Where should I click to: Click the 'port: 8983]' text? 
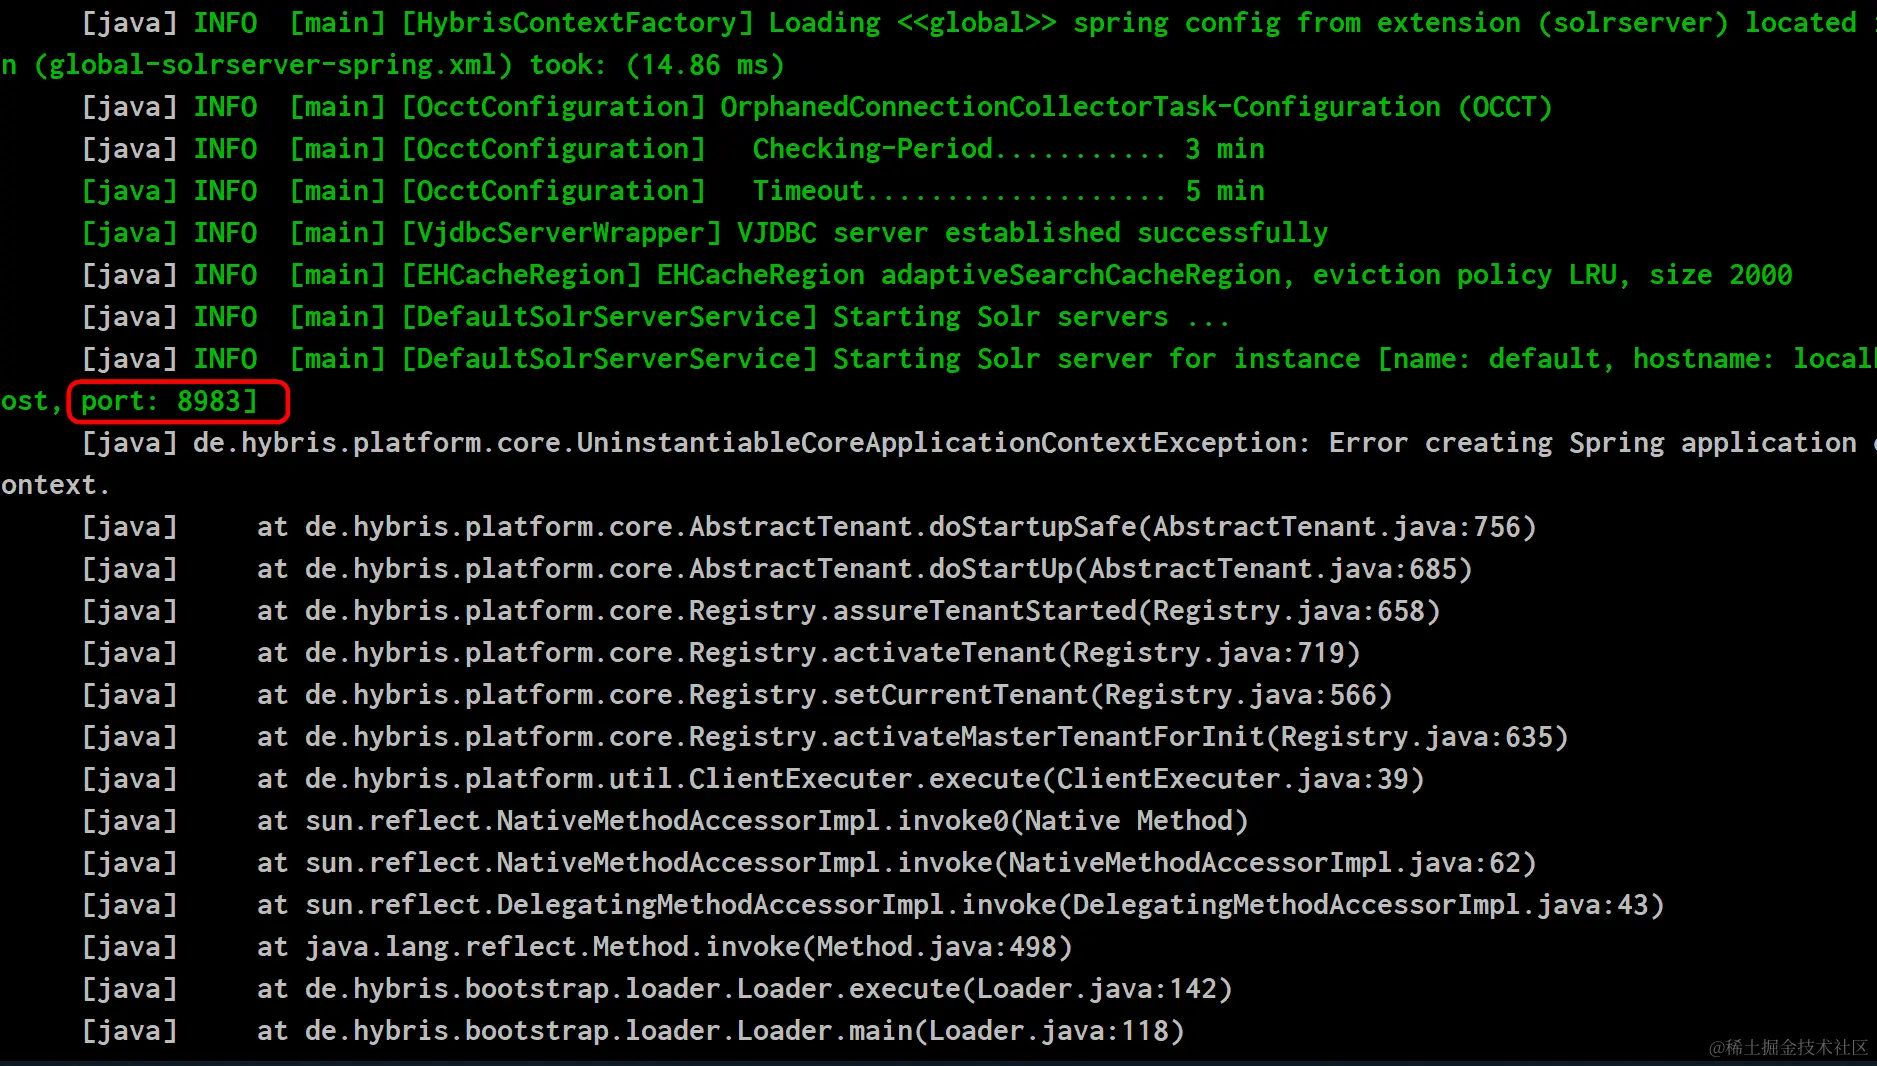point(169,402)
